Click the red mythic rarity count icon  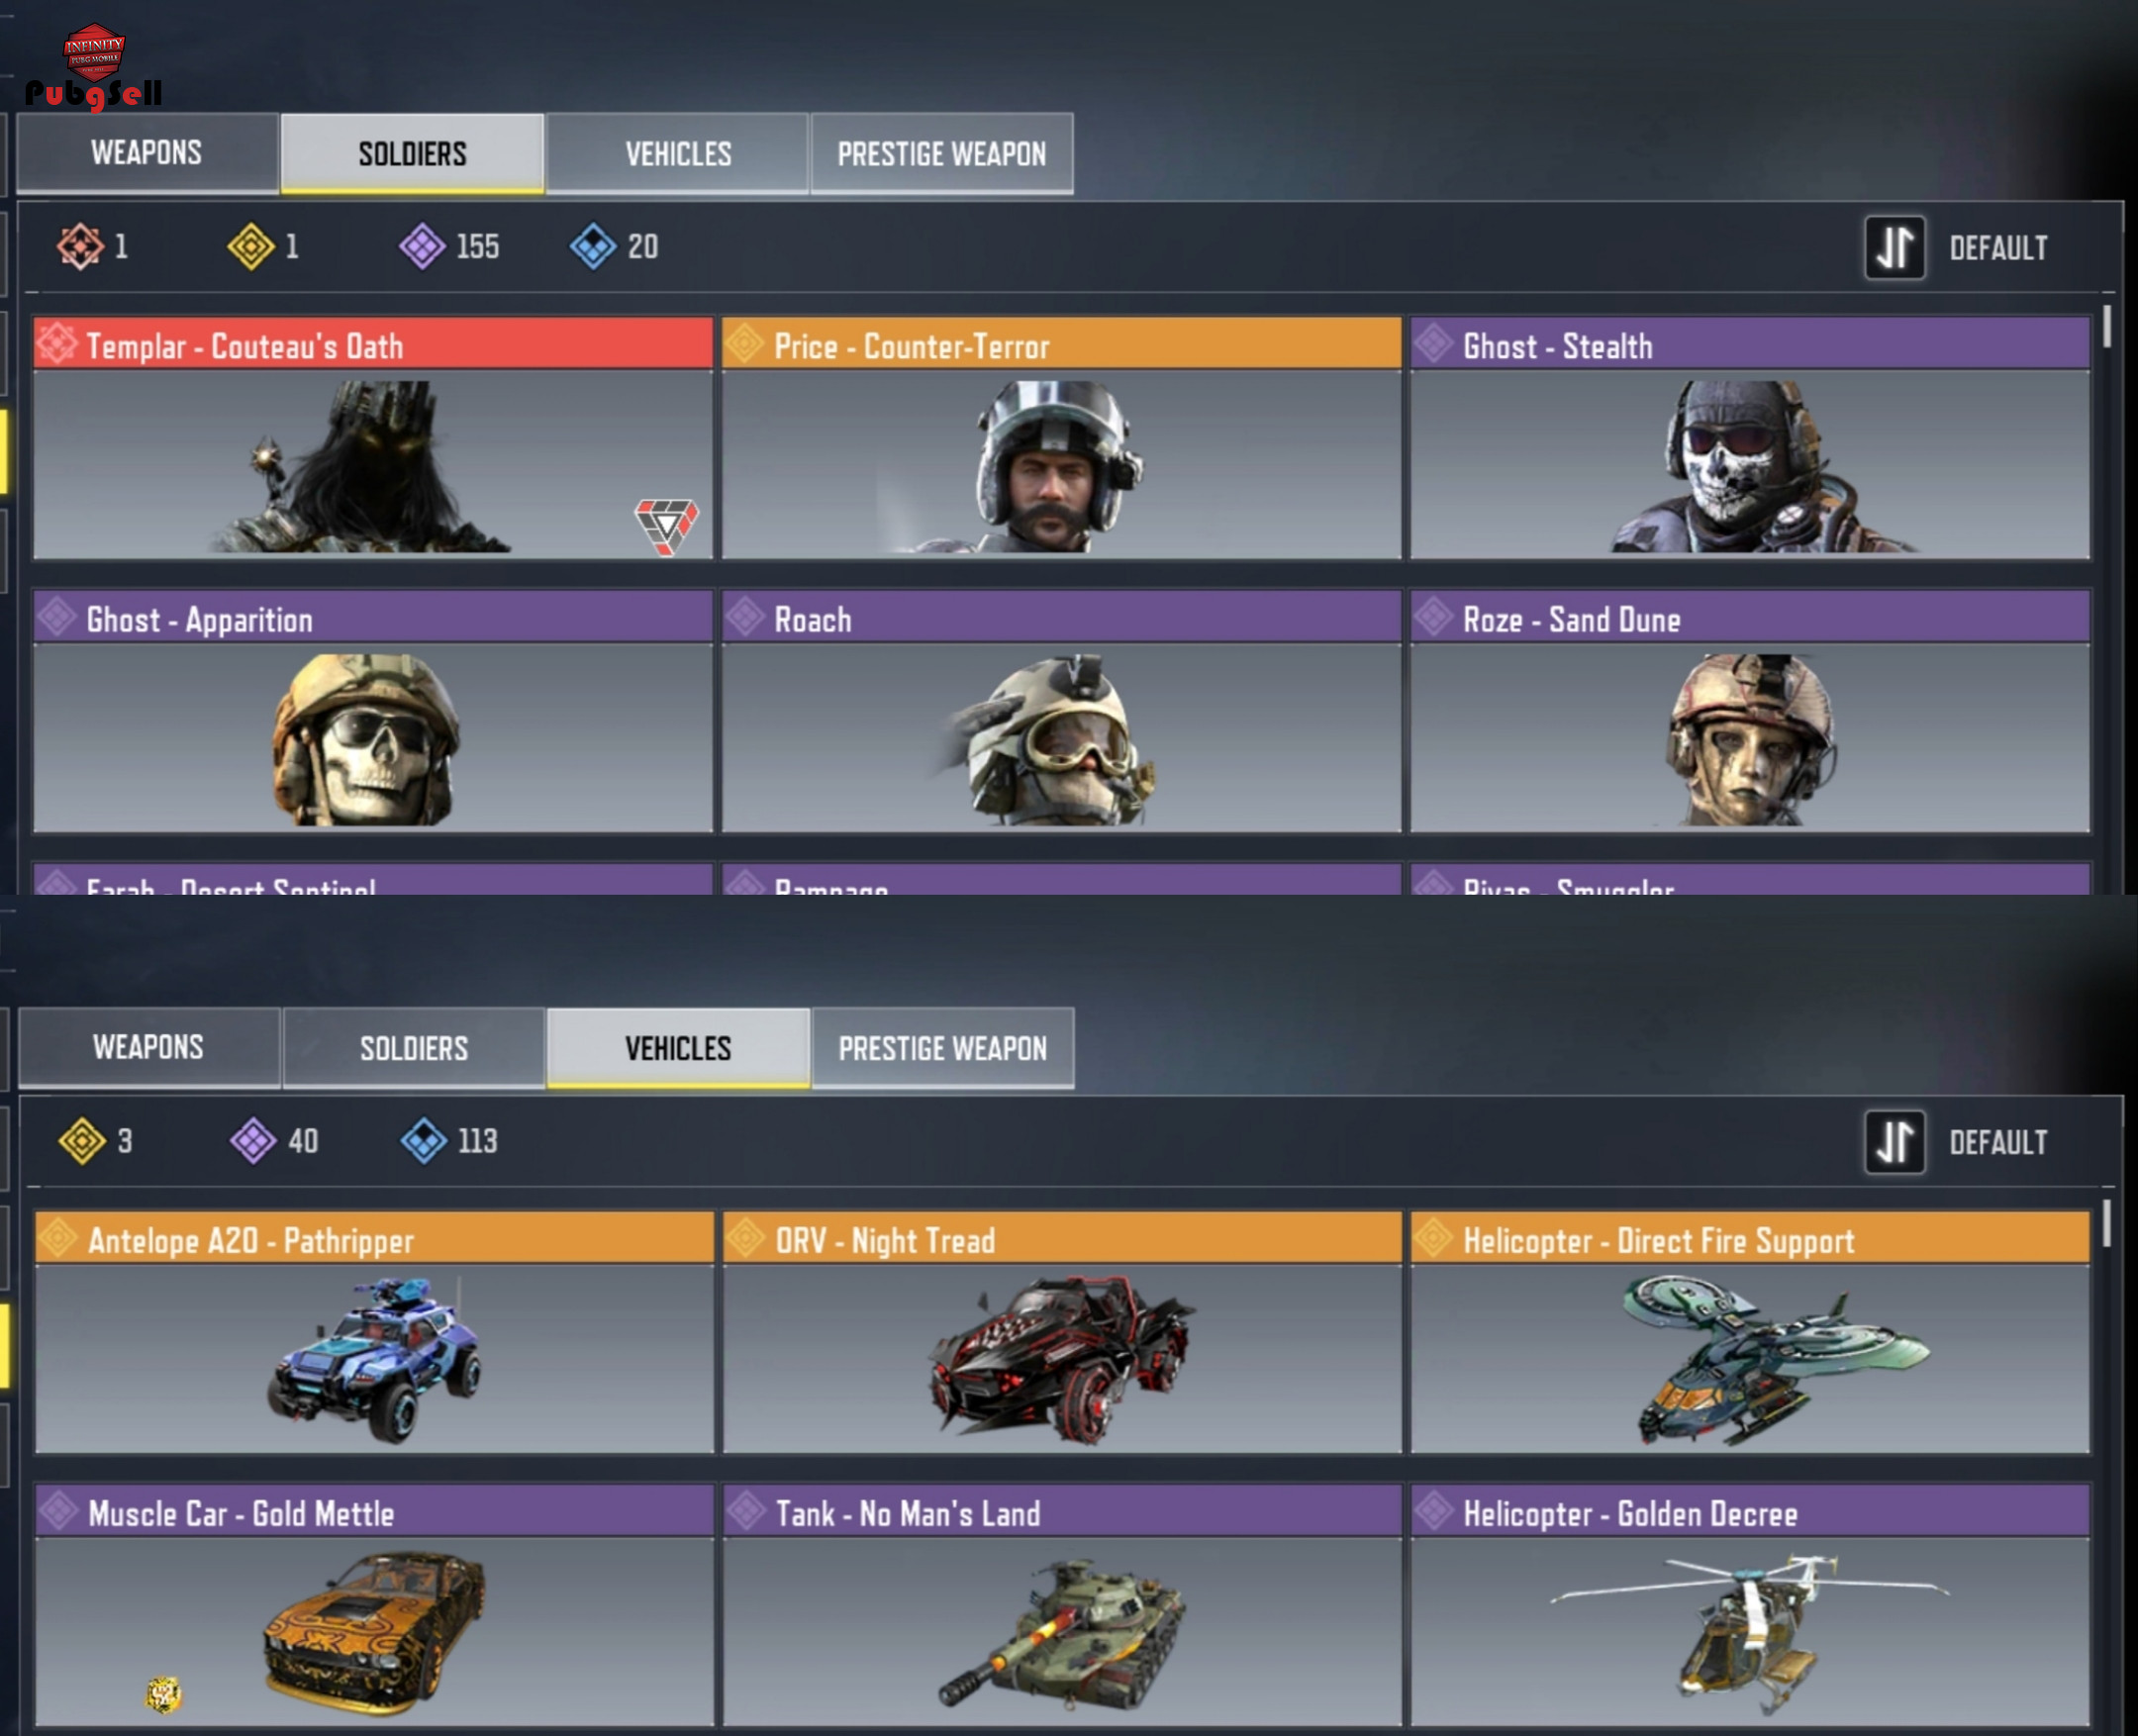click(x=80, y=246)
